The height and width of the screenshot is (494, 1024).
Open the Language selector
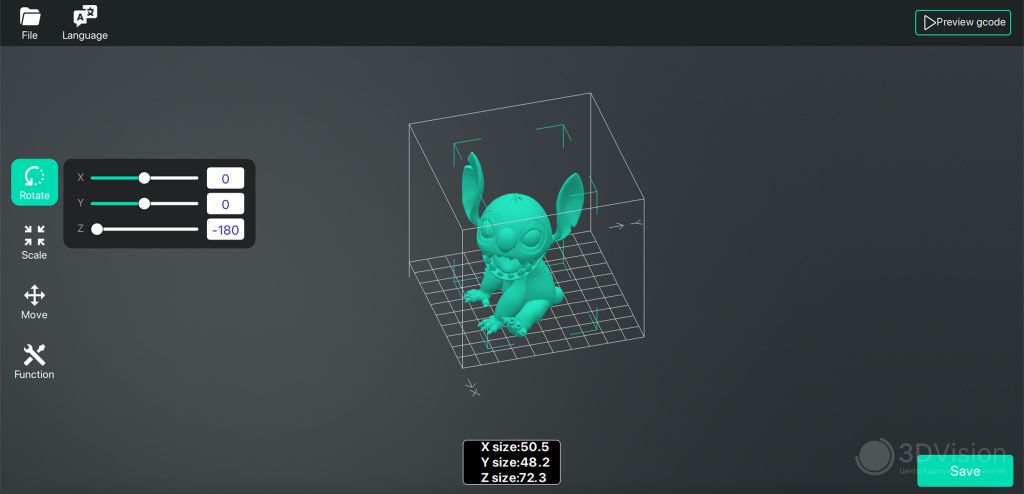pyautogui.click(x=85, y=23)
